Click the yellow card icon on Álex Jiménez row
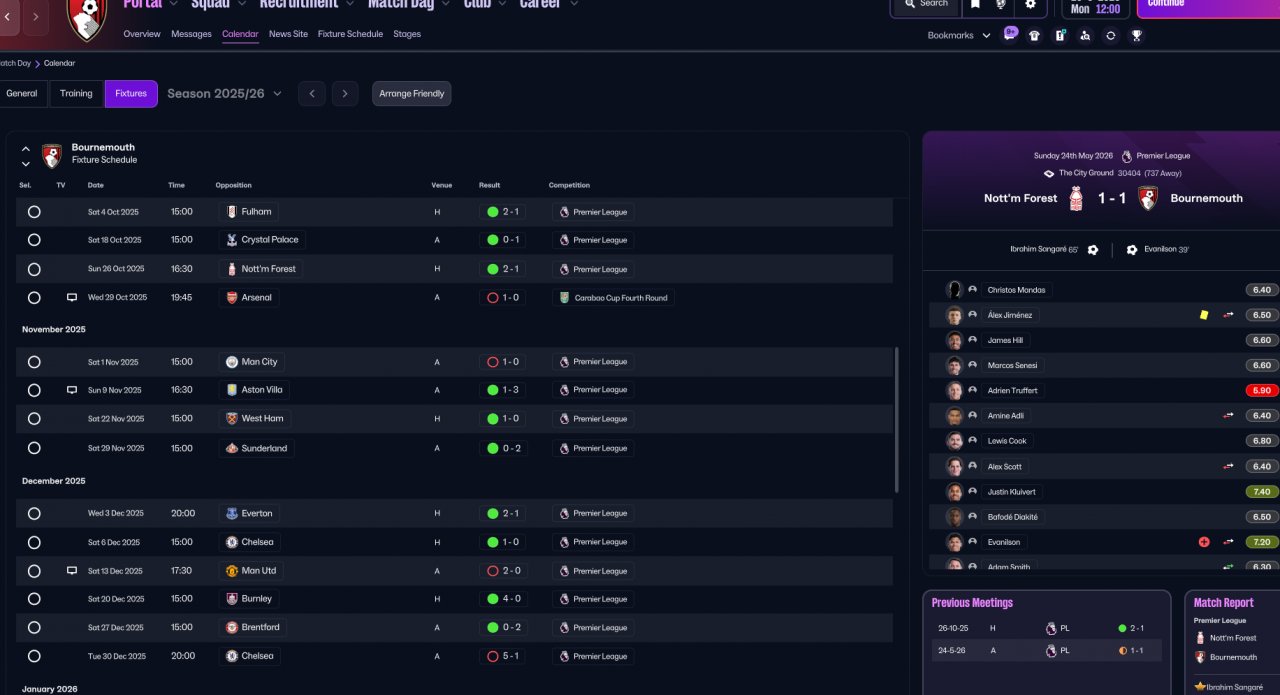Screen dimensions: 1280x695 pyautogui.click(x=1204, y=315)
